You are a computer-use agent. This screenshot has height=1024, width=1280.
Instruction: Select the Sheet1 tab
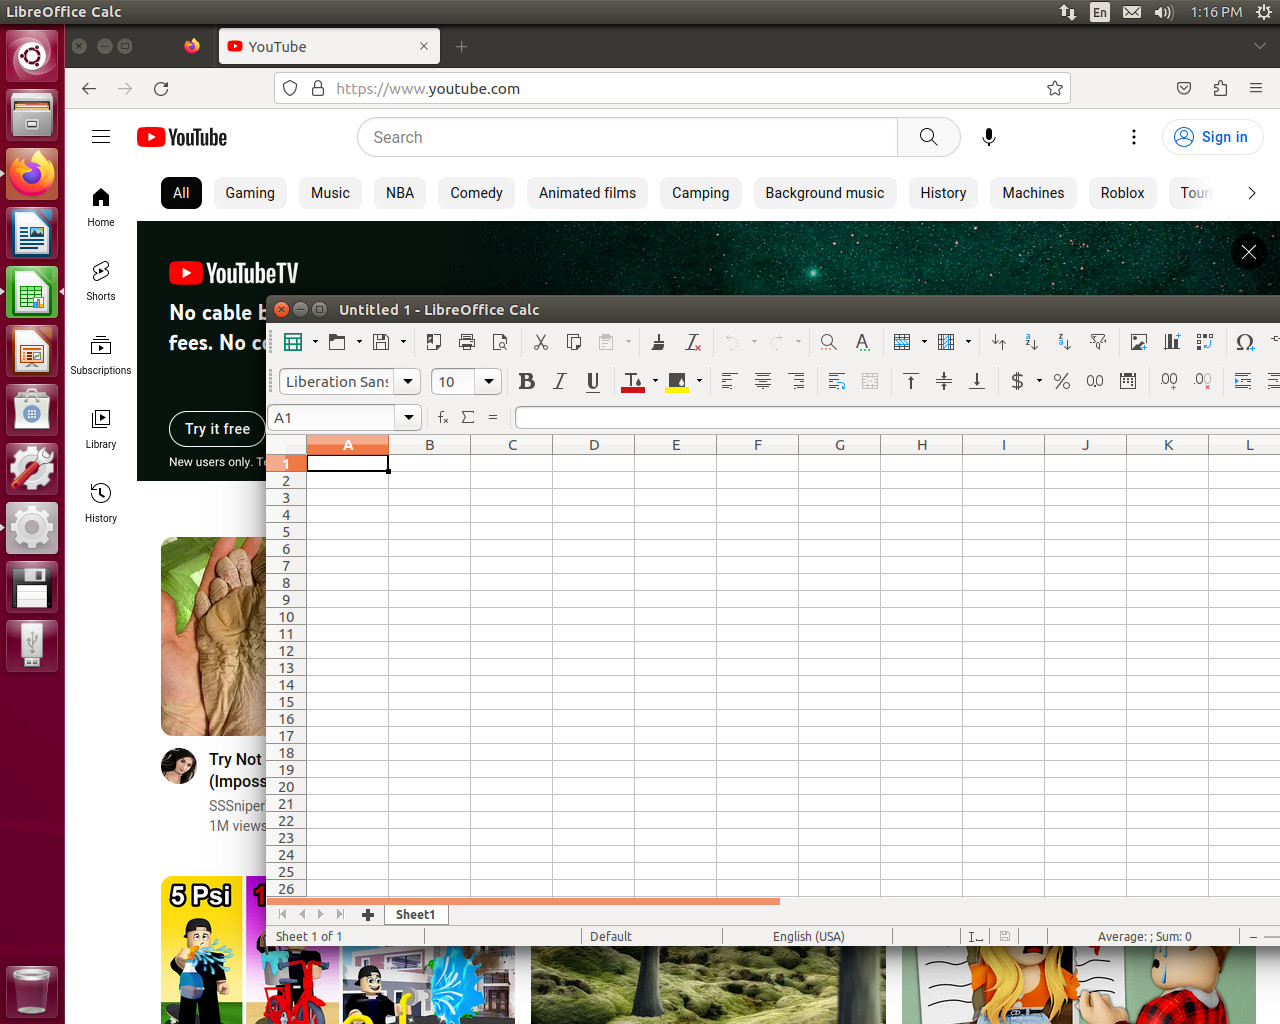point(416,914)
